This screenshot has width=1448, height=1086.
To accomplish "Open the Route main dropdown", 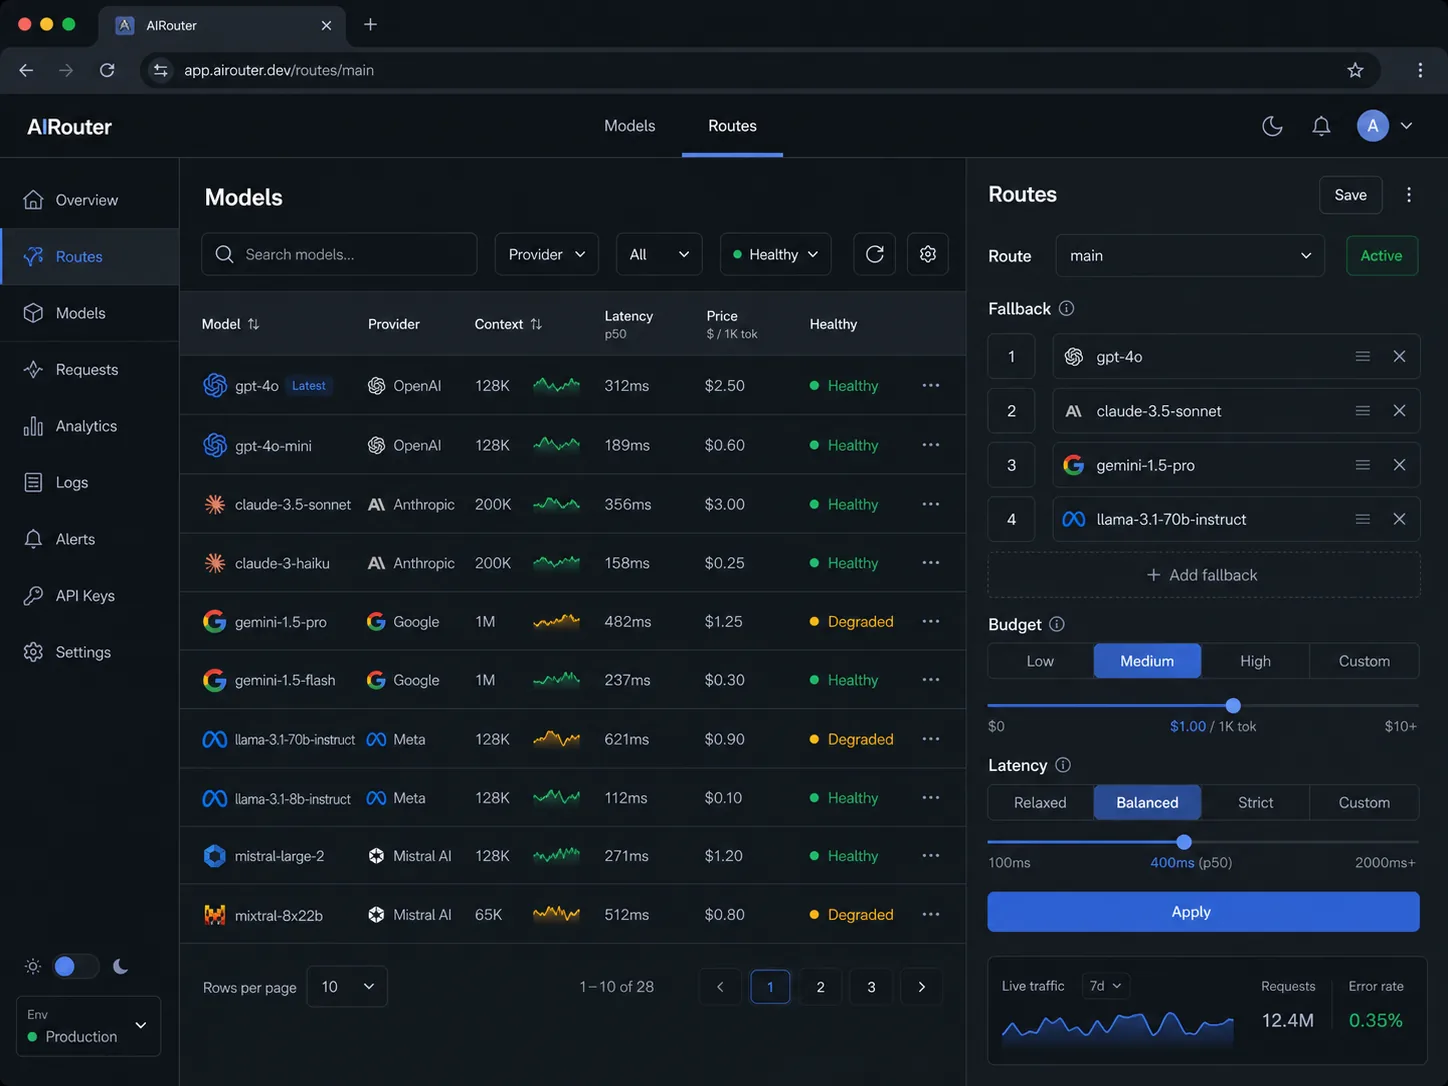I will 1190,256.
